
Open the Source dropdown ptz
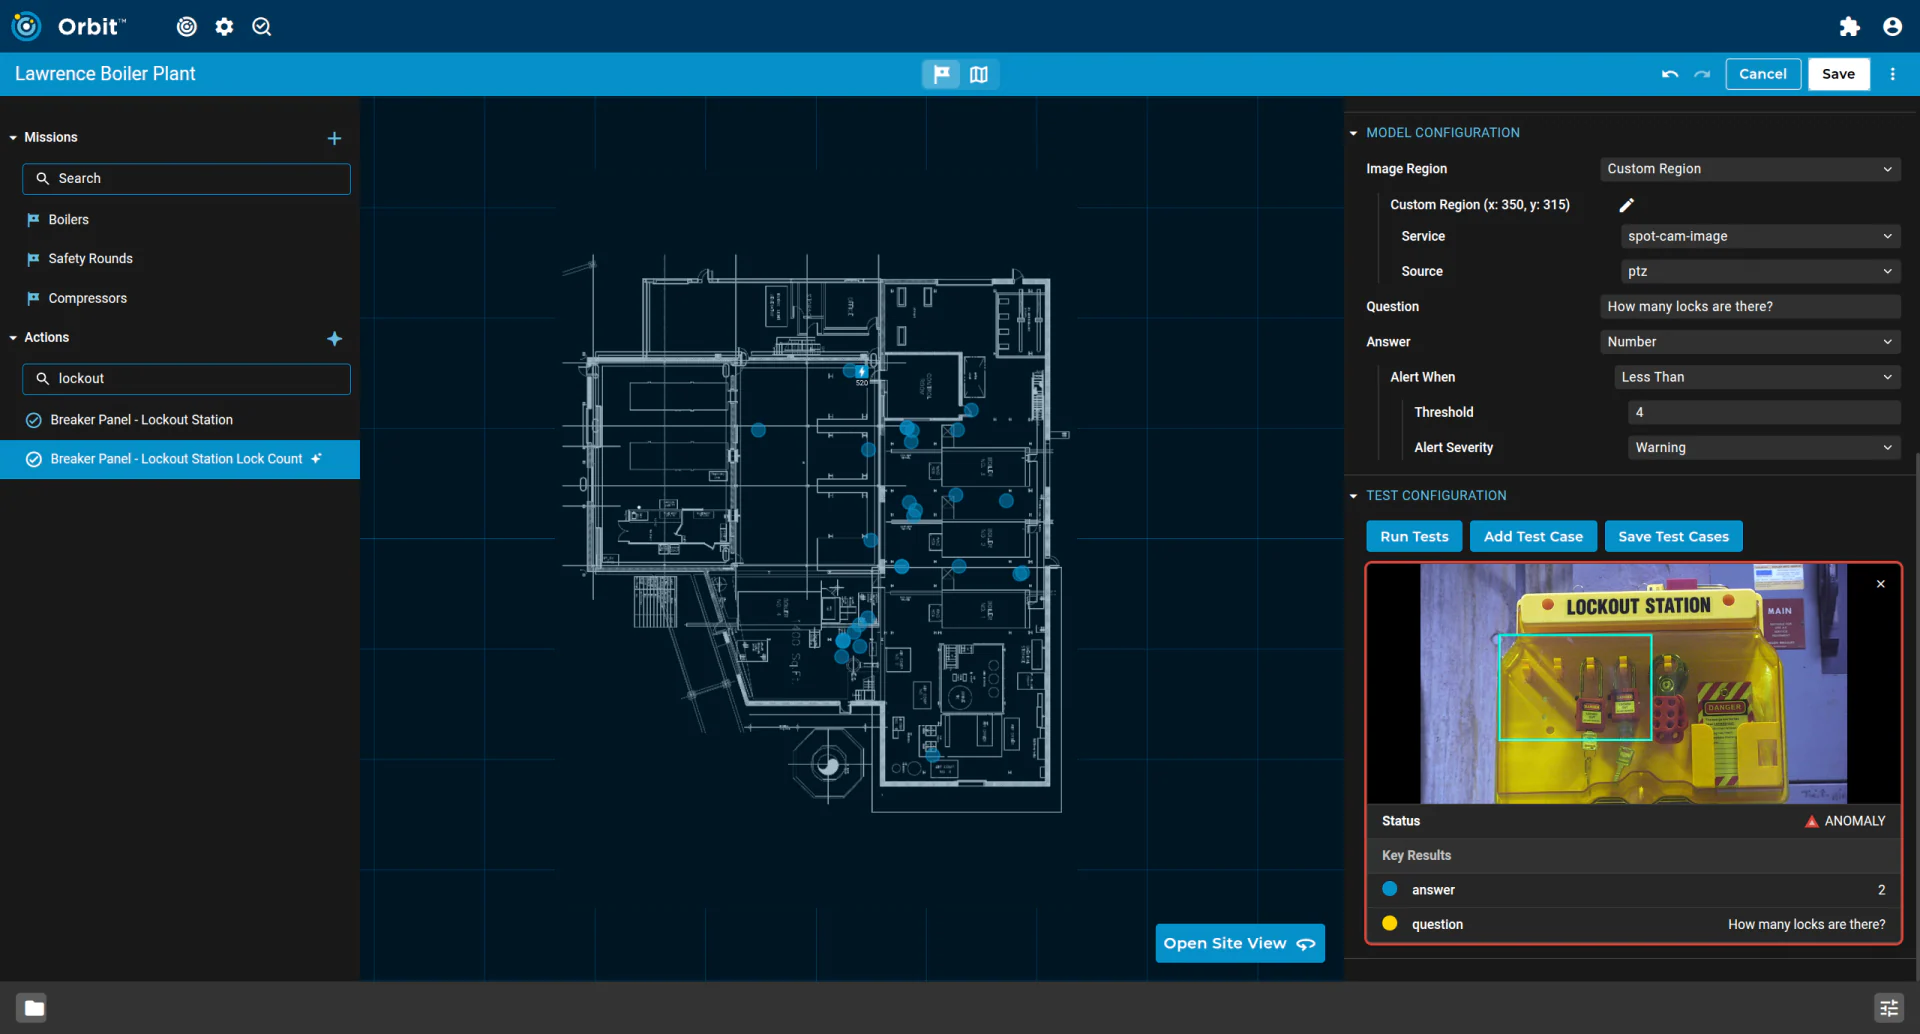click(1760, 272)
